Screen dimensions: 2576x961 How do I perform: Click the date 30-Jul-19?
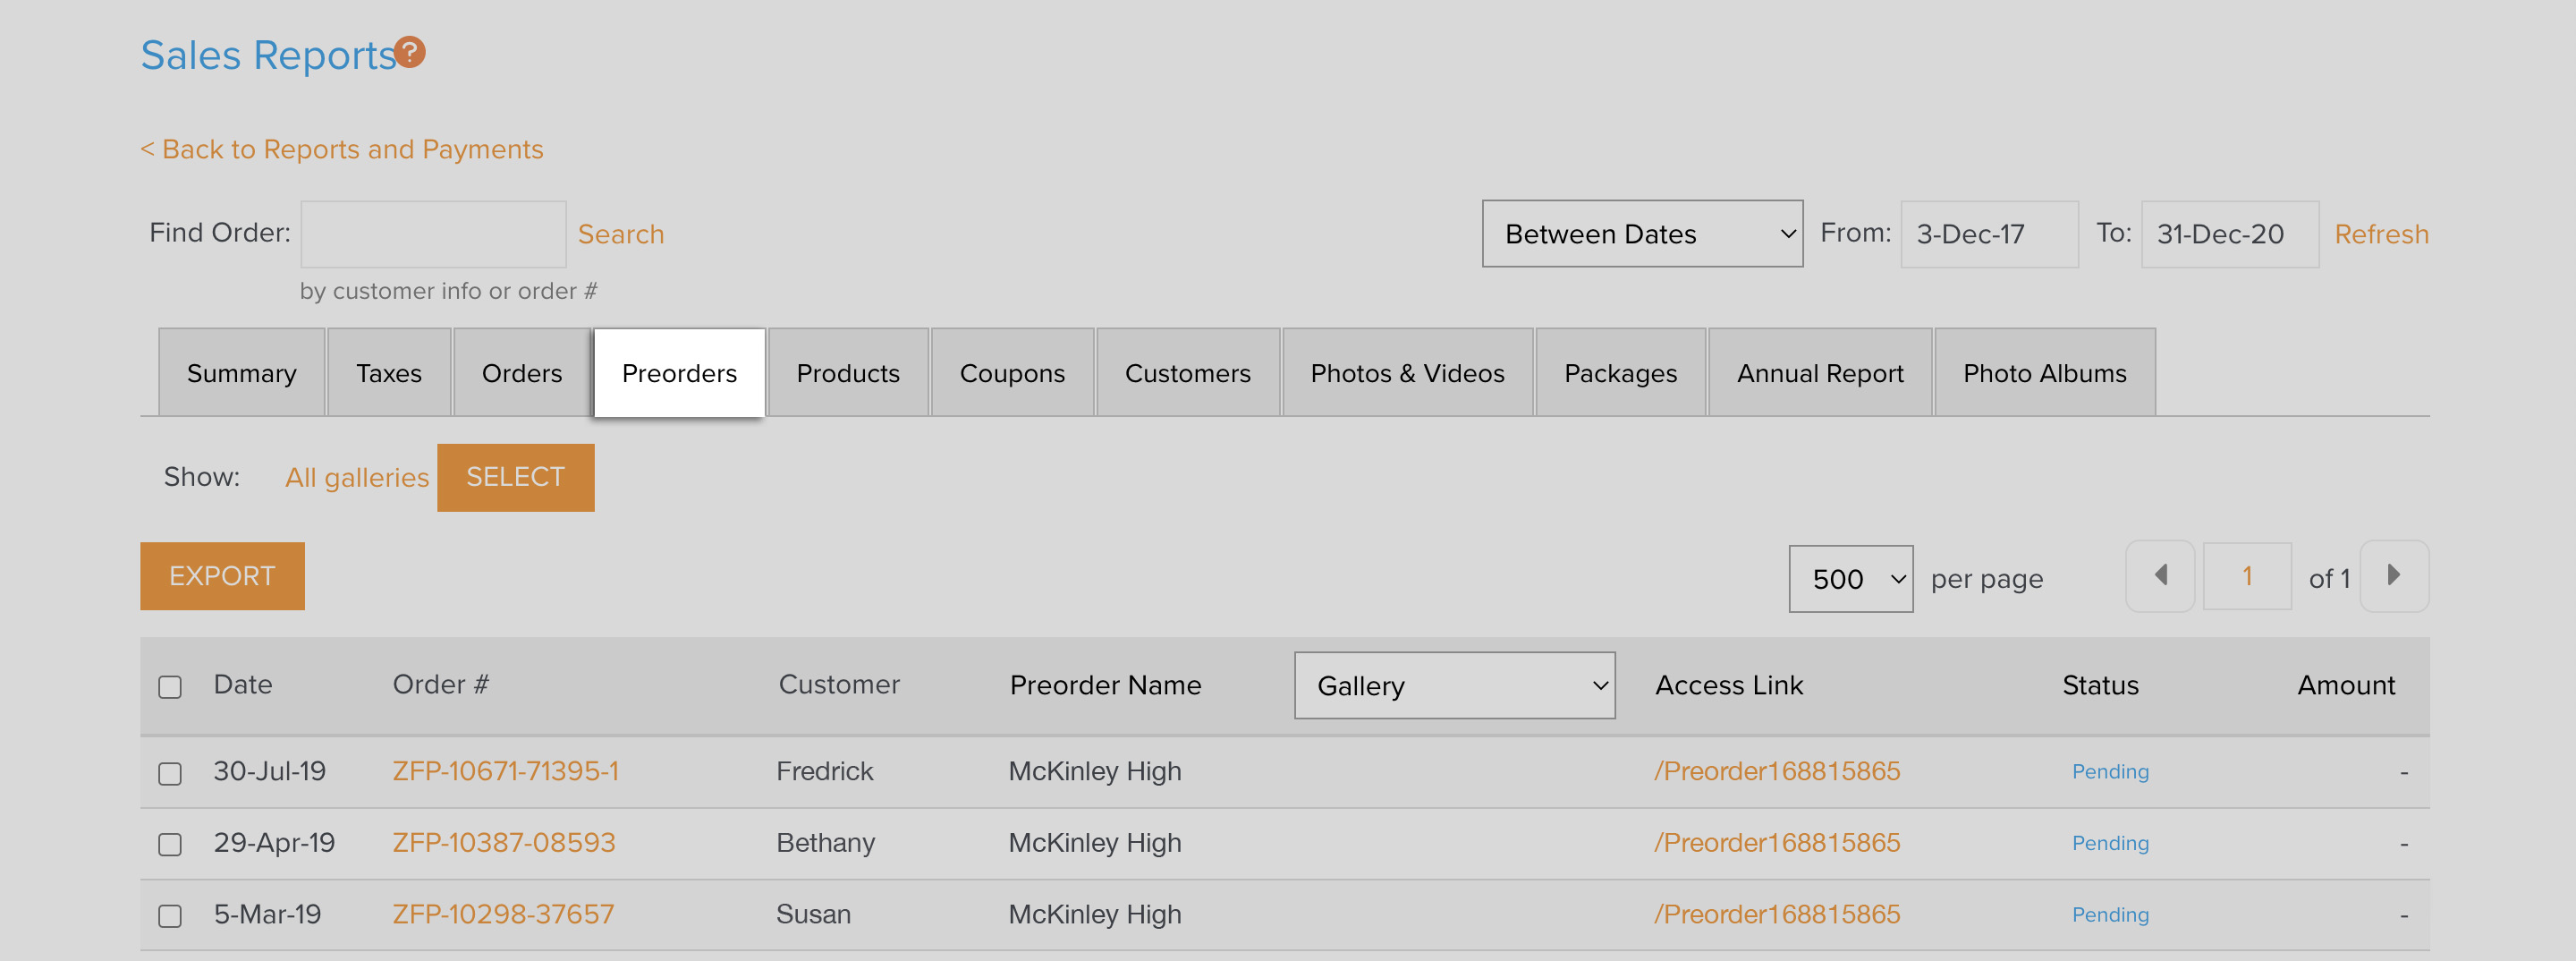tap(270, 771)
